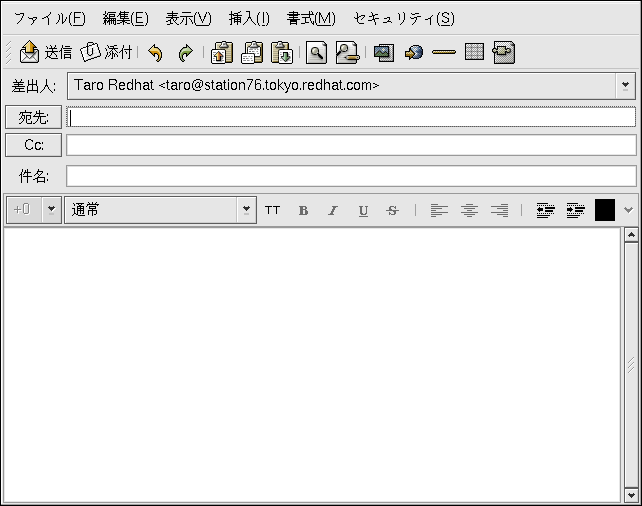The height and width of the screenshot is (506, 642).
Task: Click the insert horizontal rule icon
Action: (x=444, y=53)
